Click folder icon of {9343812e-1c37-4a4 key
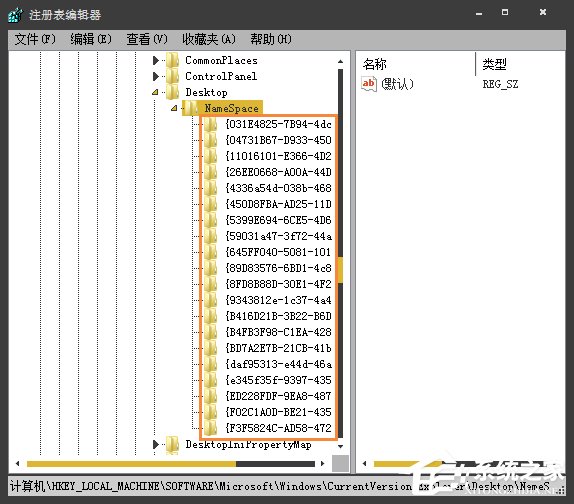 coord(210,300)
